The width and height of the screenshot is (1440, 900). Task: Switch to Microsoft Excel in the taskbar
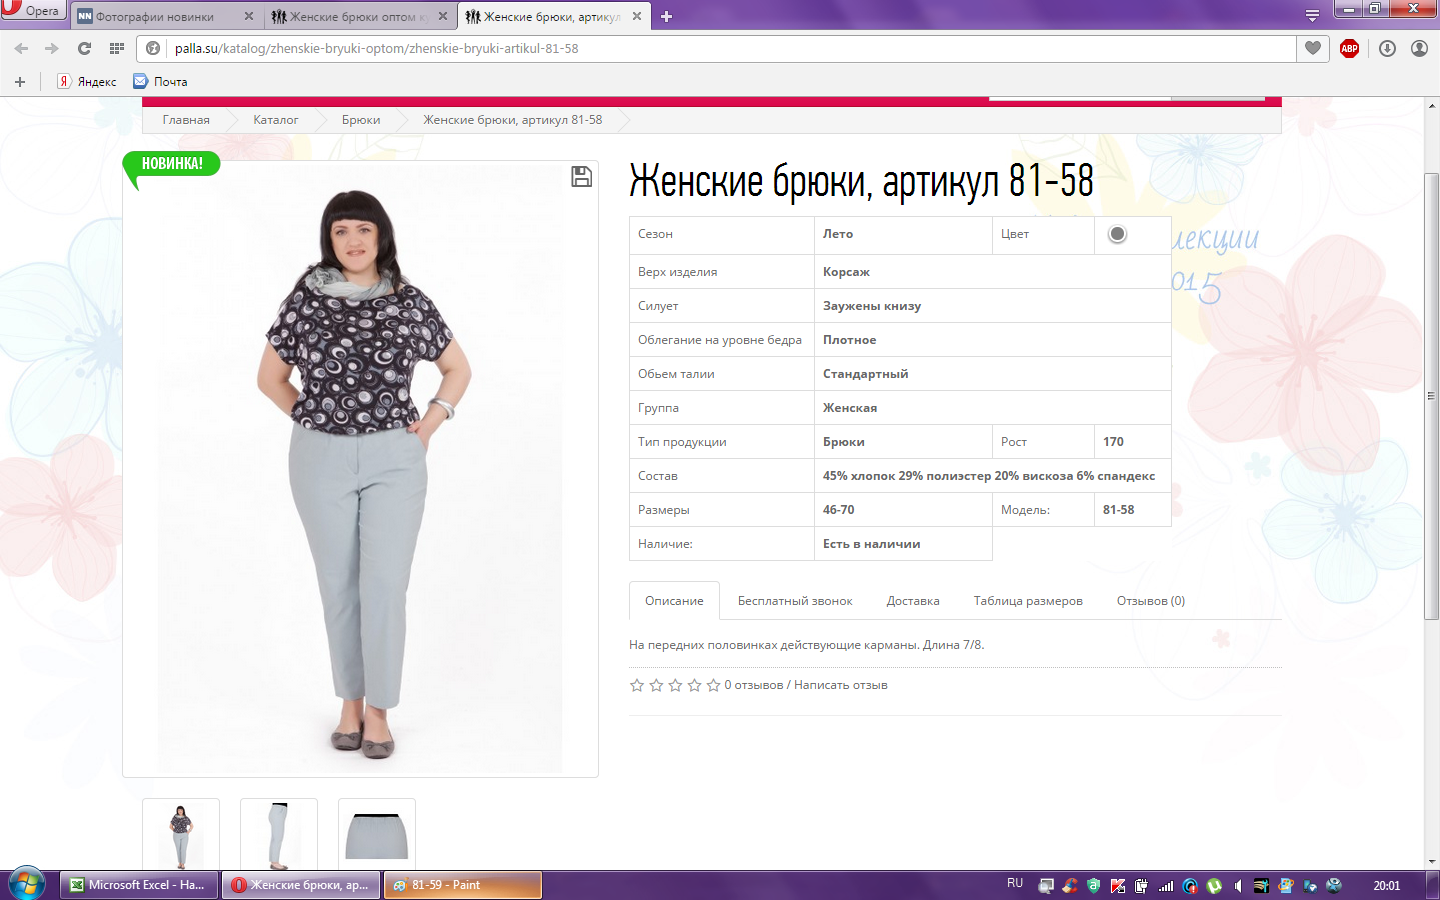[139, 885]
